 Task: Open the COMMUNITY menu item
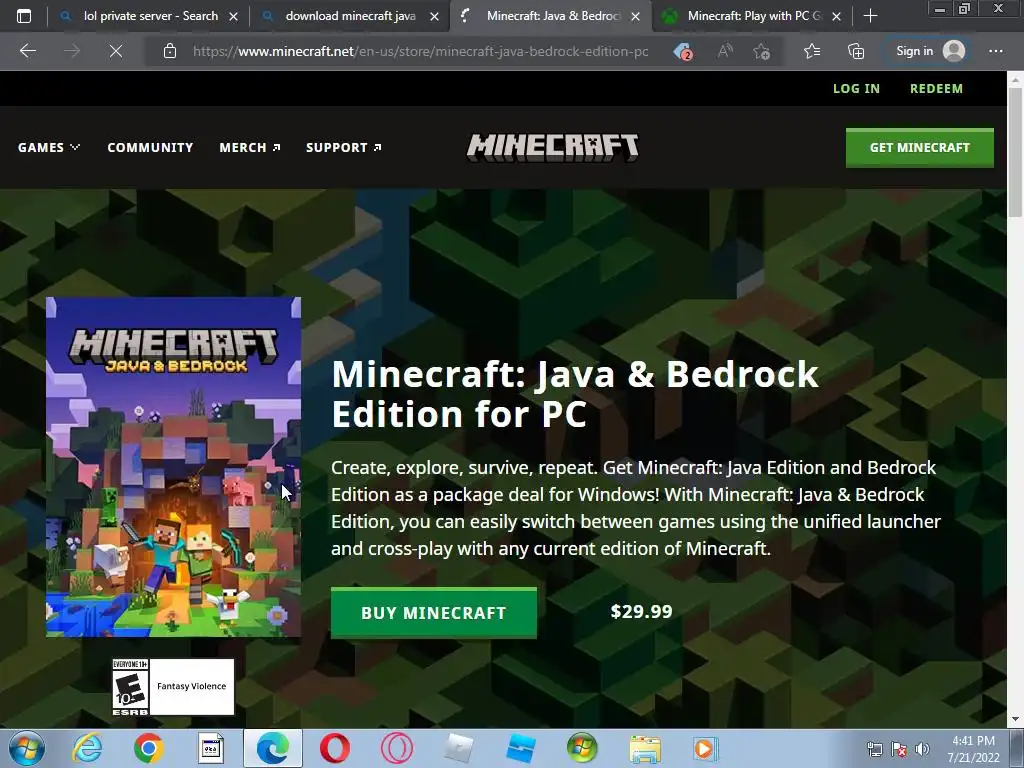pos(150,148)
